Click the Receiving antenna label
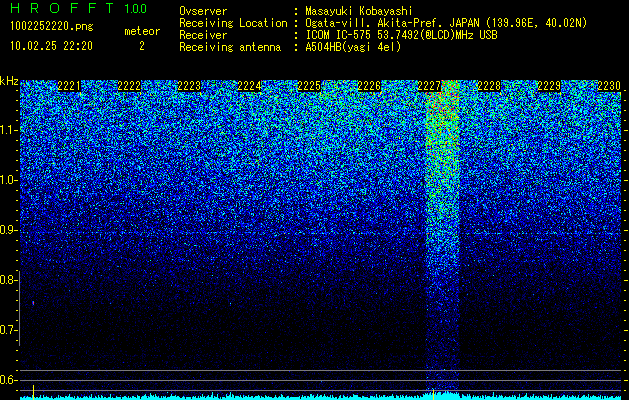This screenshot has height=400, width=629. 230,47
